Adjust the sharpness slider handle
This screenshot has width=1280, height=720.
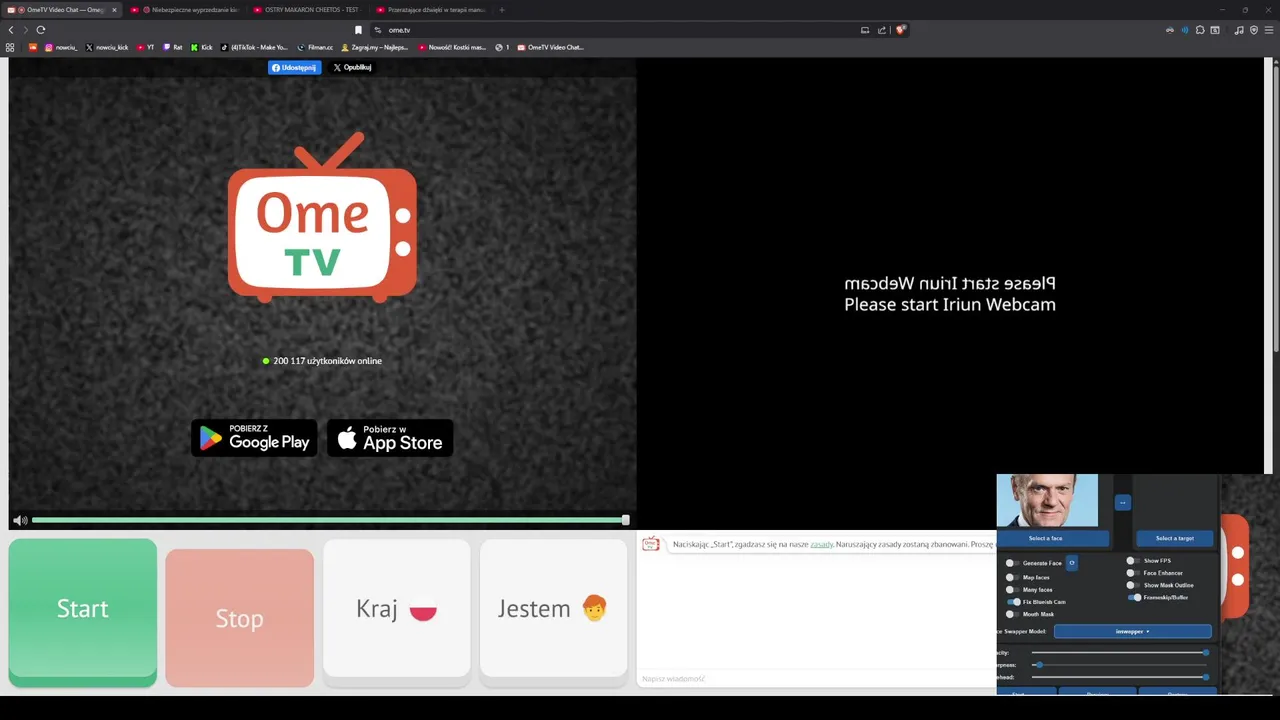(1039, 665)
